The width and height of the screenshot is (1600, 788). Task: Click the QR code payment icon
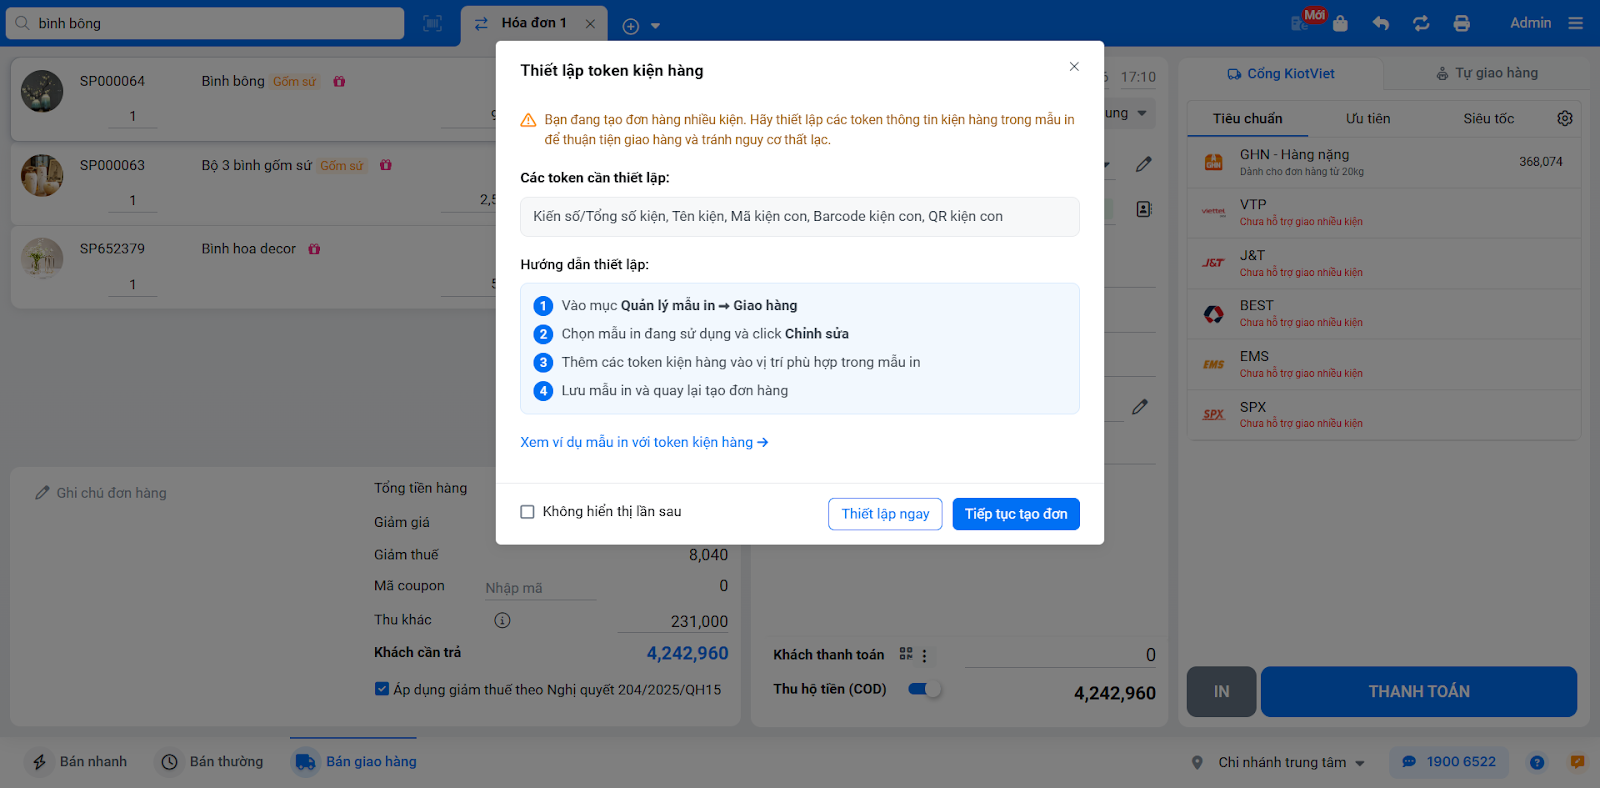point(906,654)
